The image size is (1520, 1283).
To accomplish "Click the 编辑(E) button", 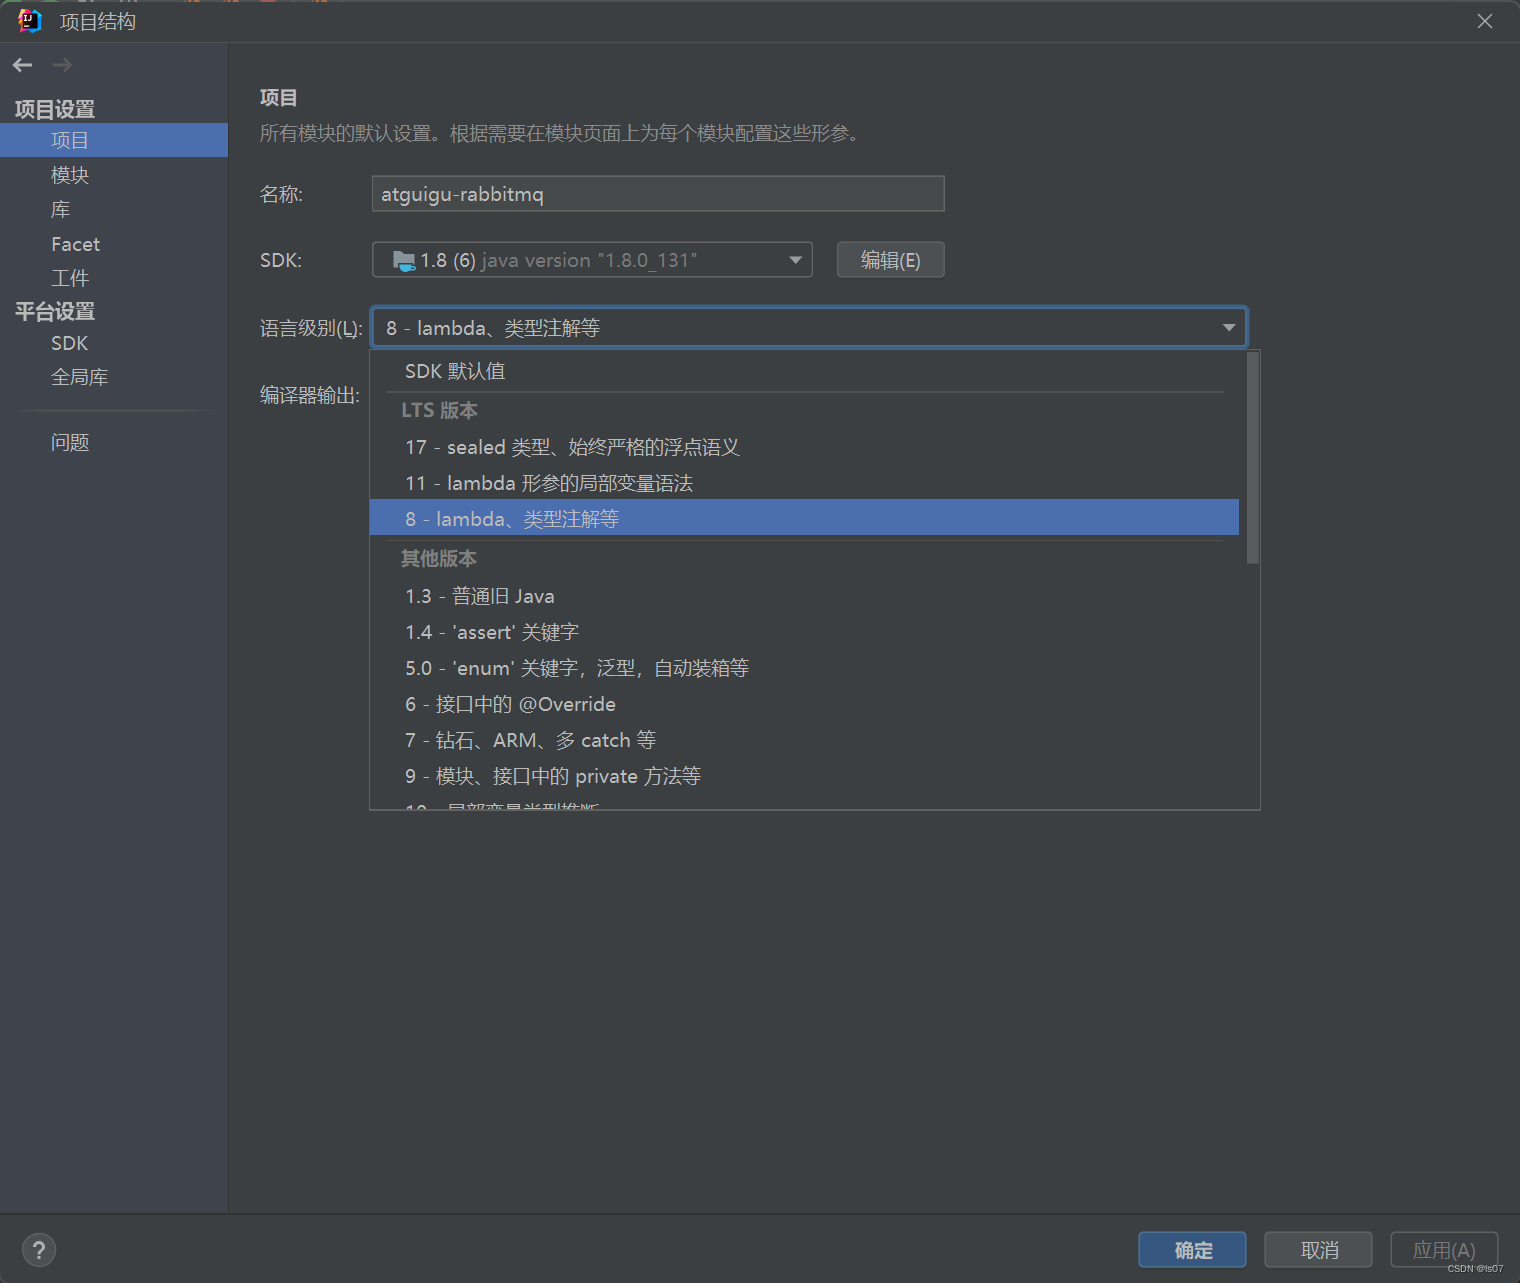I will [890, 260].
